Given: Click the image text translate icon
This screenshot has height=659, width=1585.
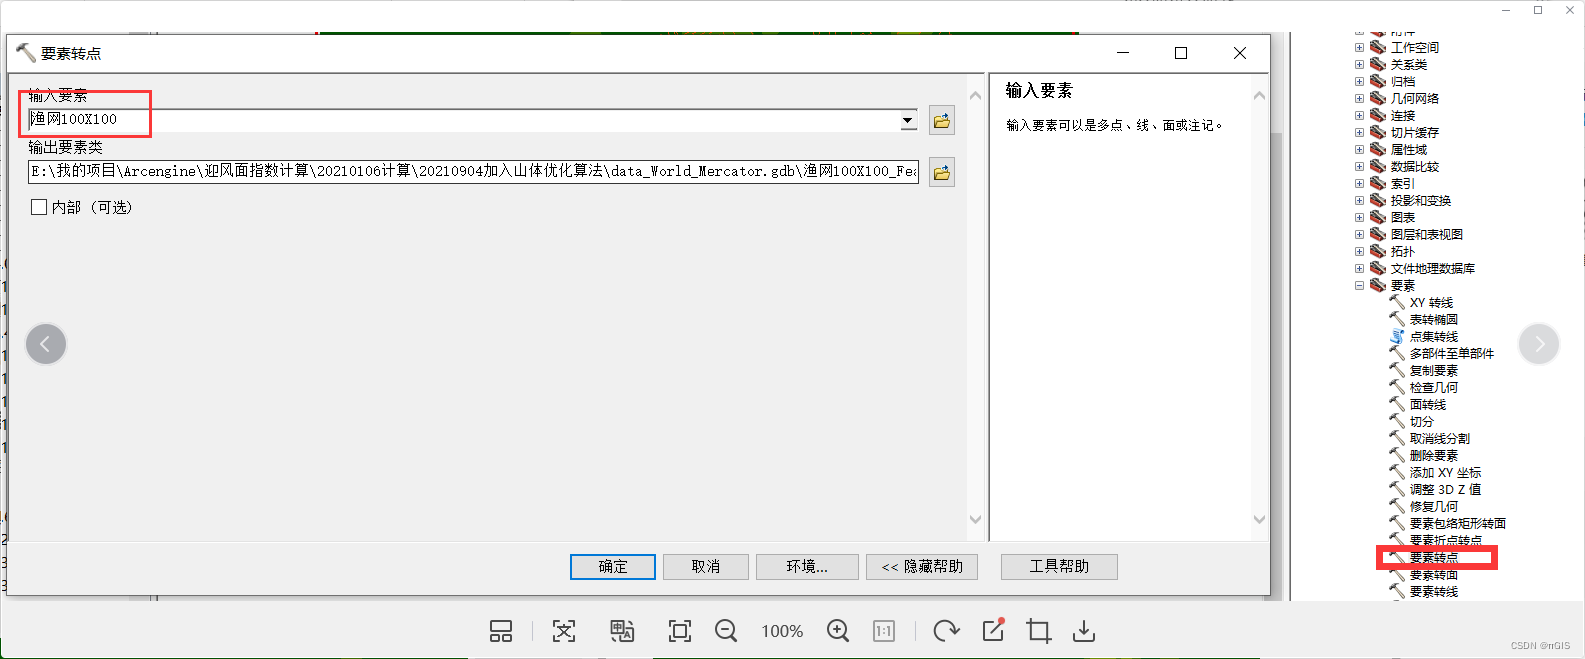Looking at the screenshot, I should (622, 631).
